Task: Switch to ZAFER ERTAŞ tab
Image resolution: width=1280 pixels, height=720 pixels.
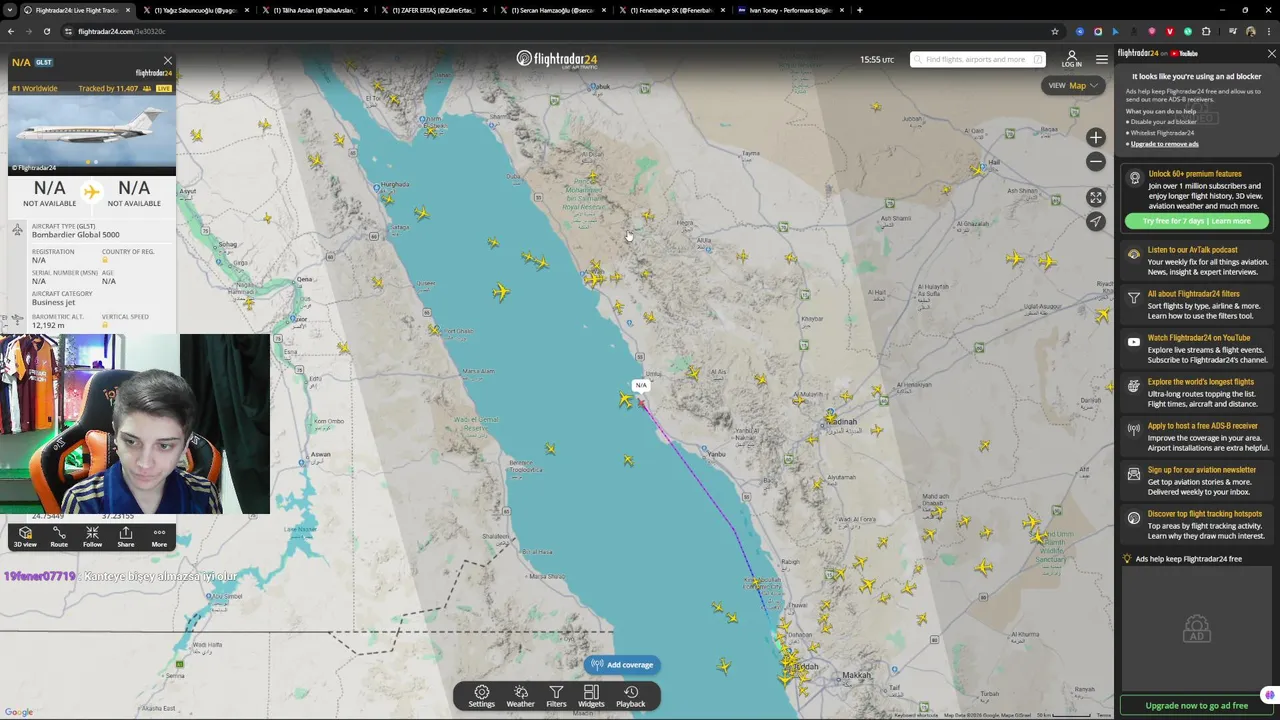Action: pos(433,10)
